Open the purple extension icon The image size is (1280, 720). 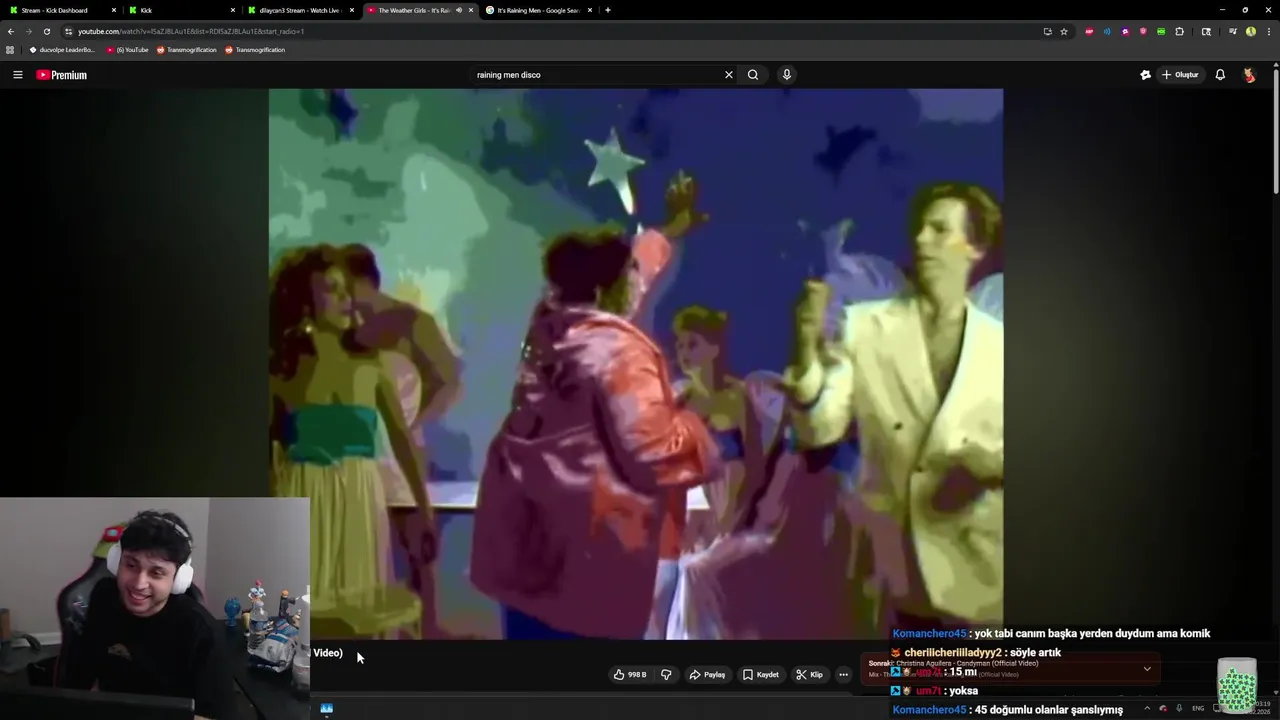click(1125, 31)
